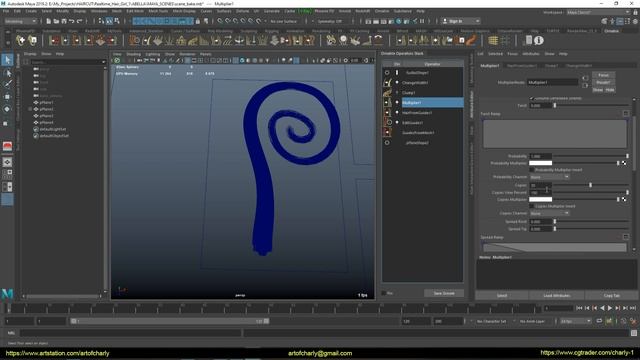Click the Spread Ramp expand square icon
640x360 pixels.
[x=625, y=237]
